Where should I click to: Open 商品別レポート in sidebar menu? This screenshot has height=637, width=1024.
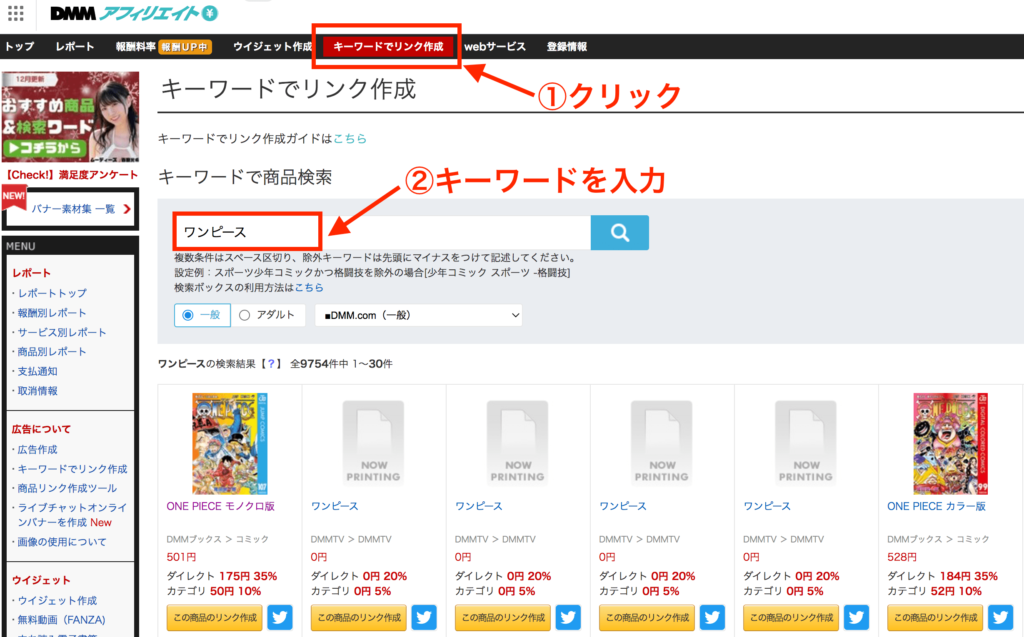[52, 351]
